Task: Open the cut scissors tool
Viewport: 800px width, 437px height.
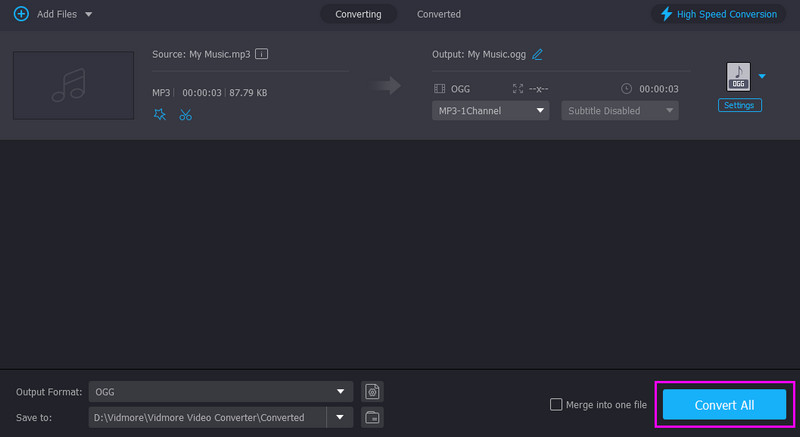Action: pos(185,115)
